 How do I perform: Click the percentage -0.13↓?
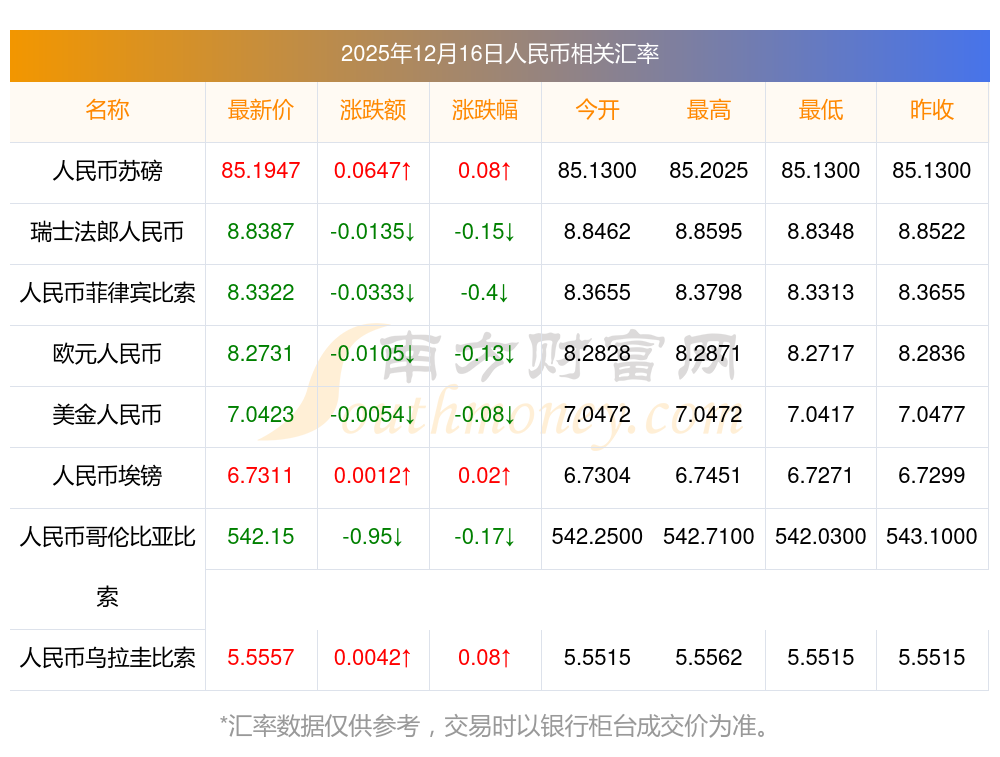click(x=485, y=353)
